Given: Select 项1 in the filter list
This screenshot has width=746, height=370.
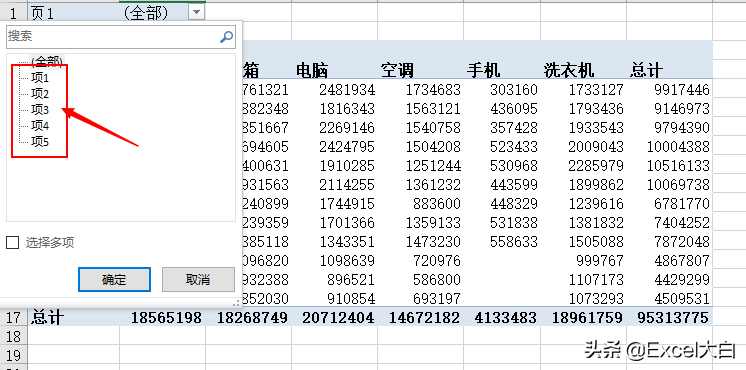Looking at the screenshot, I should (40, 78).
